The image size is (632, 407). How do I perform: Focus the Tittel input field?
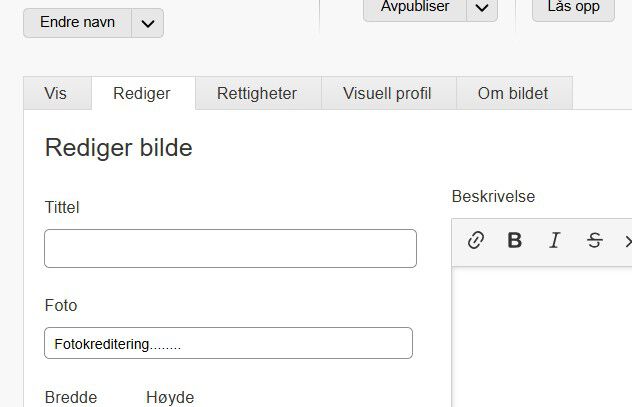point(231,249)
